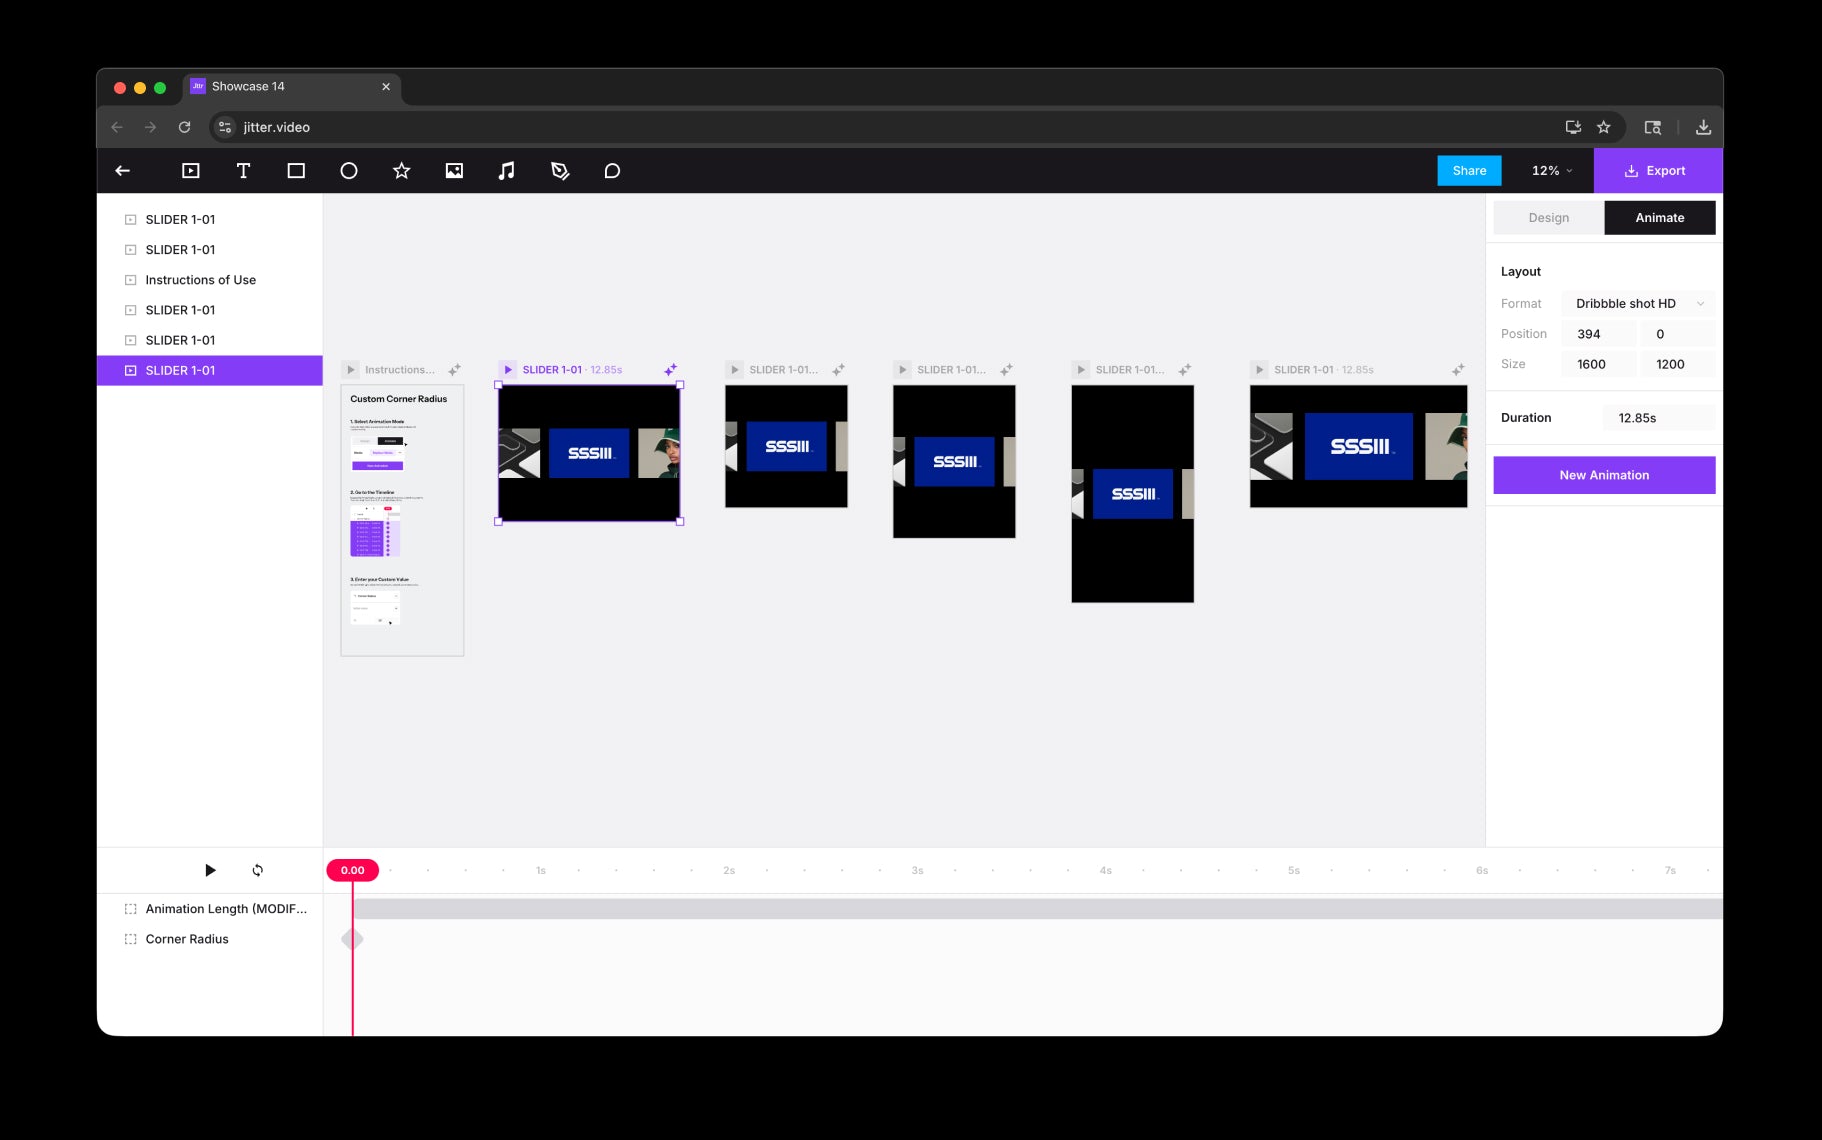Select the Star shape tool
The height and width of the screenshot is (1140, 1822).
pos(401,171)
